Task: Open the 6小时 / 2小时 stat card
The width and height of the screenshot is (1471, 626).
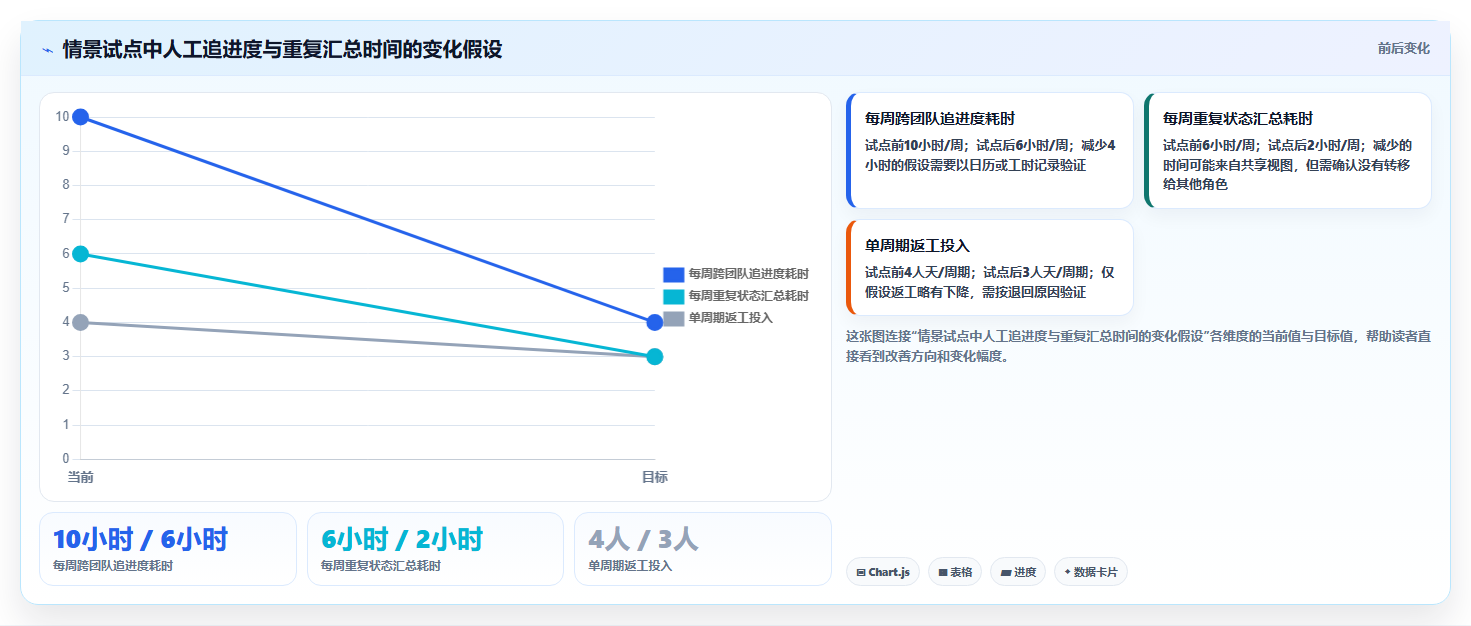Action: coord(436,549)
